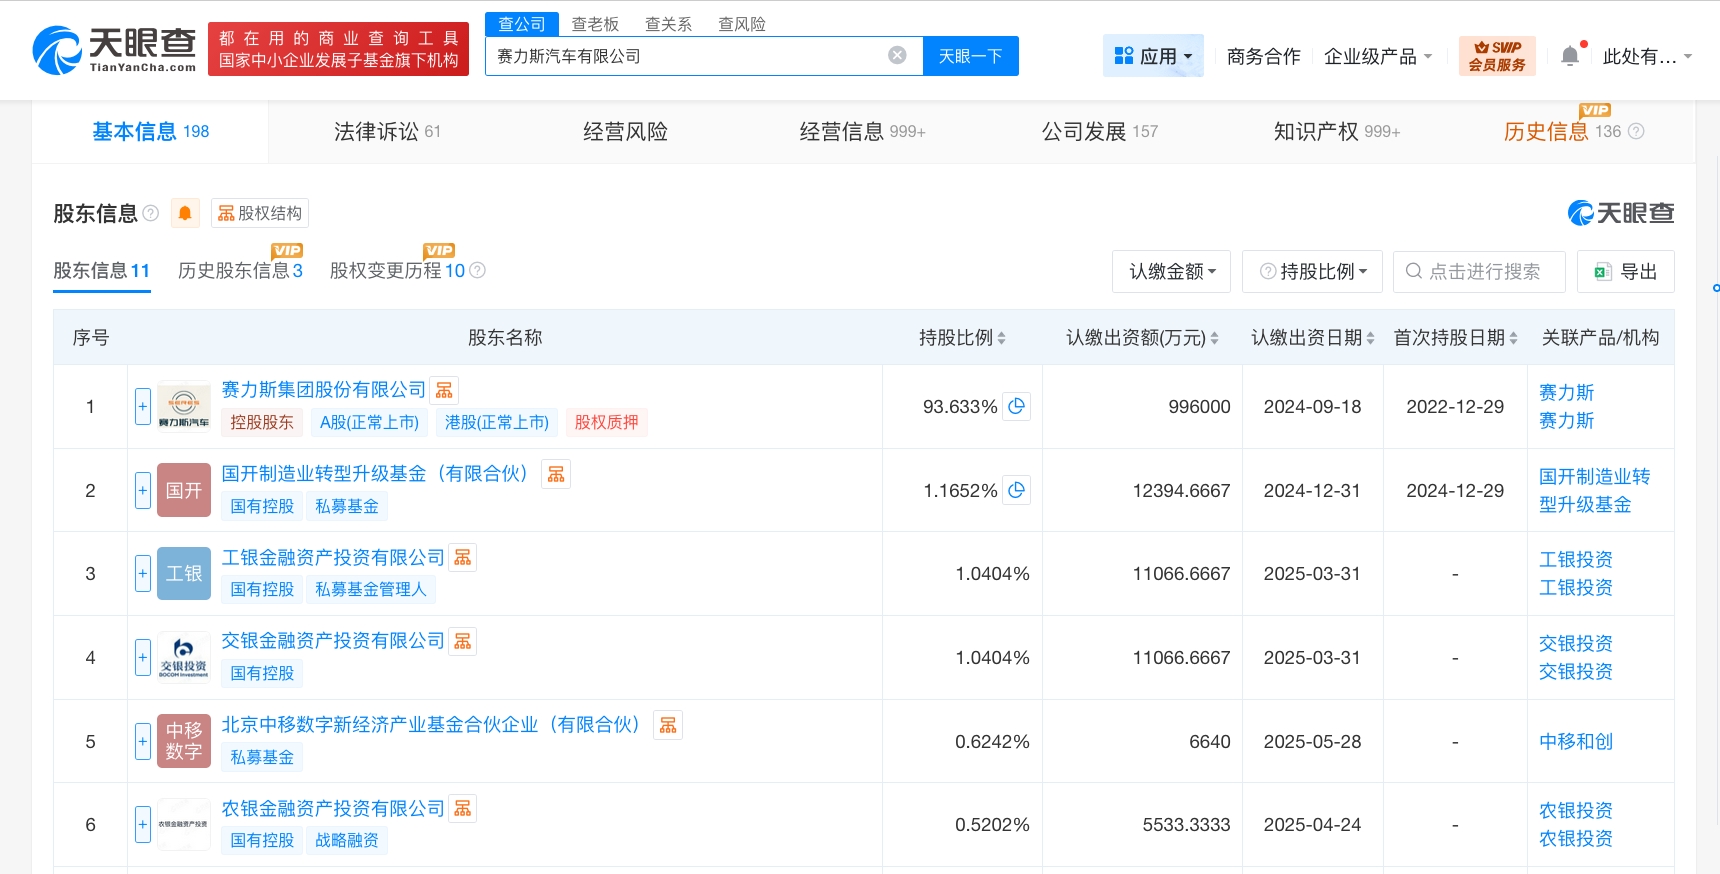Export shareholder list with 导出 button
Screen dimensions: 1720x874
(x=1625, y=271)
